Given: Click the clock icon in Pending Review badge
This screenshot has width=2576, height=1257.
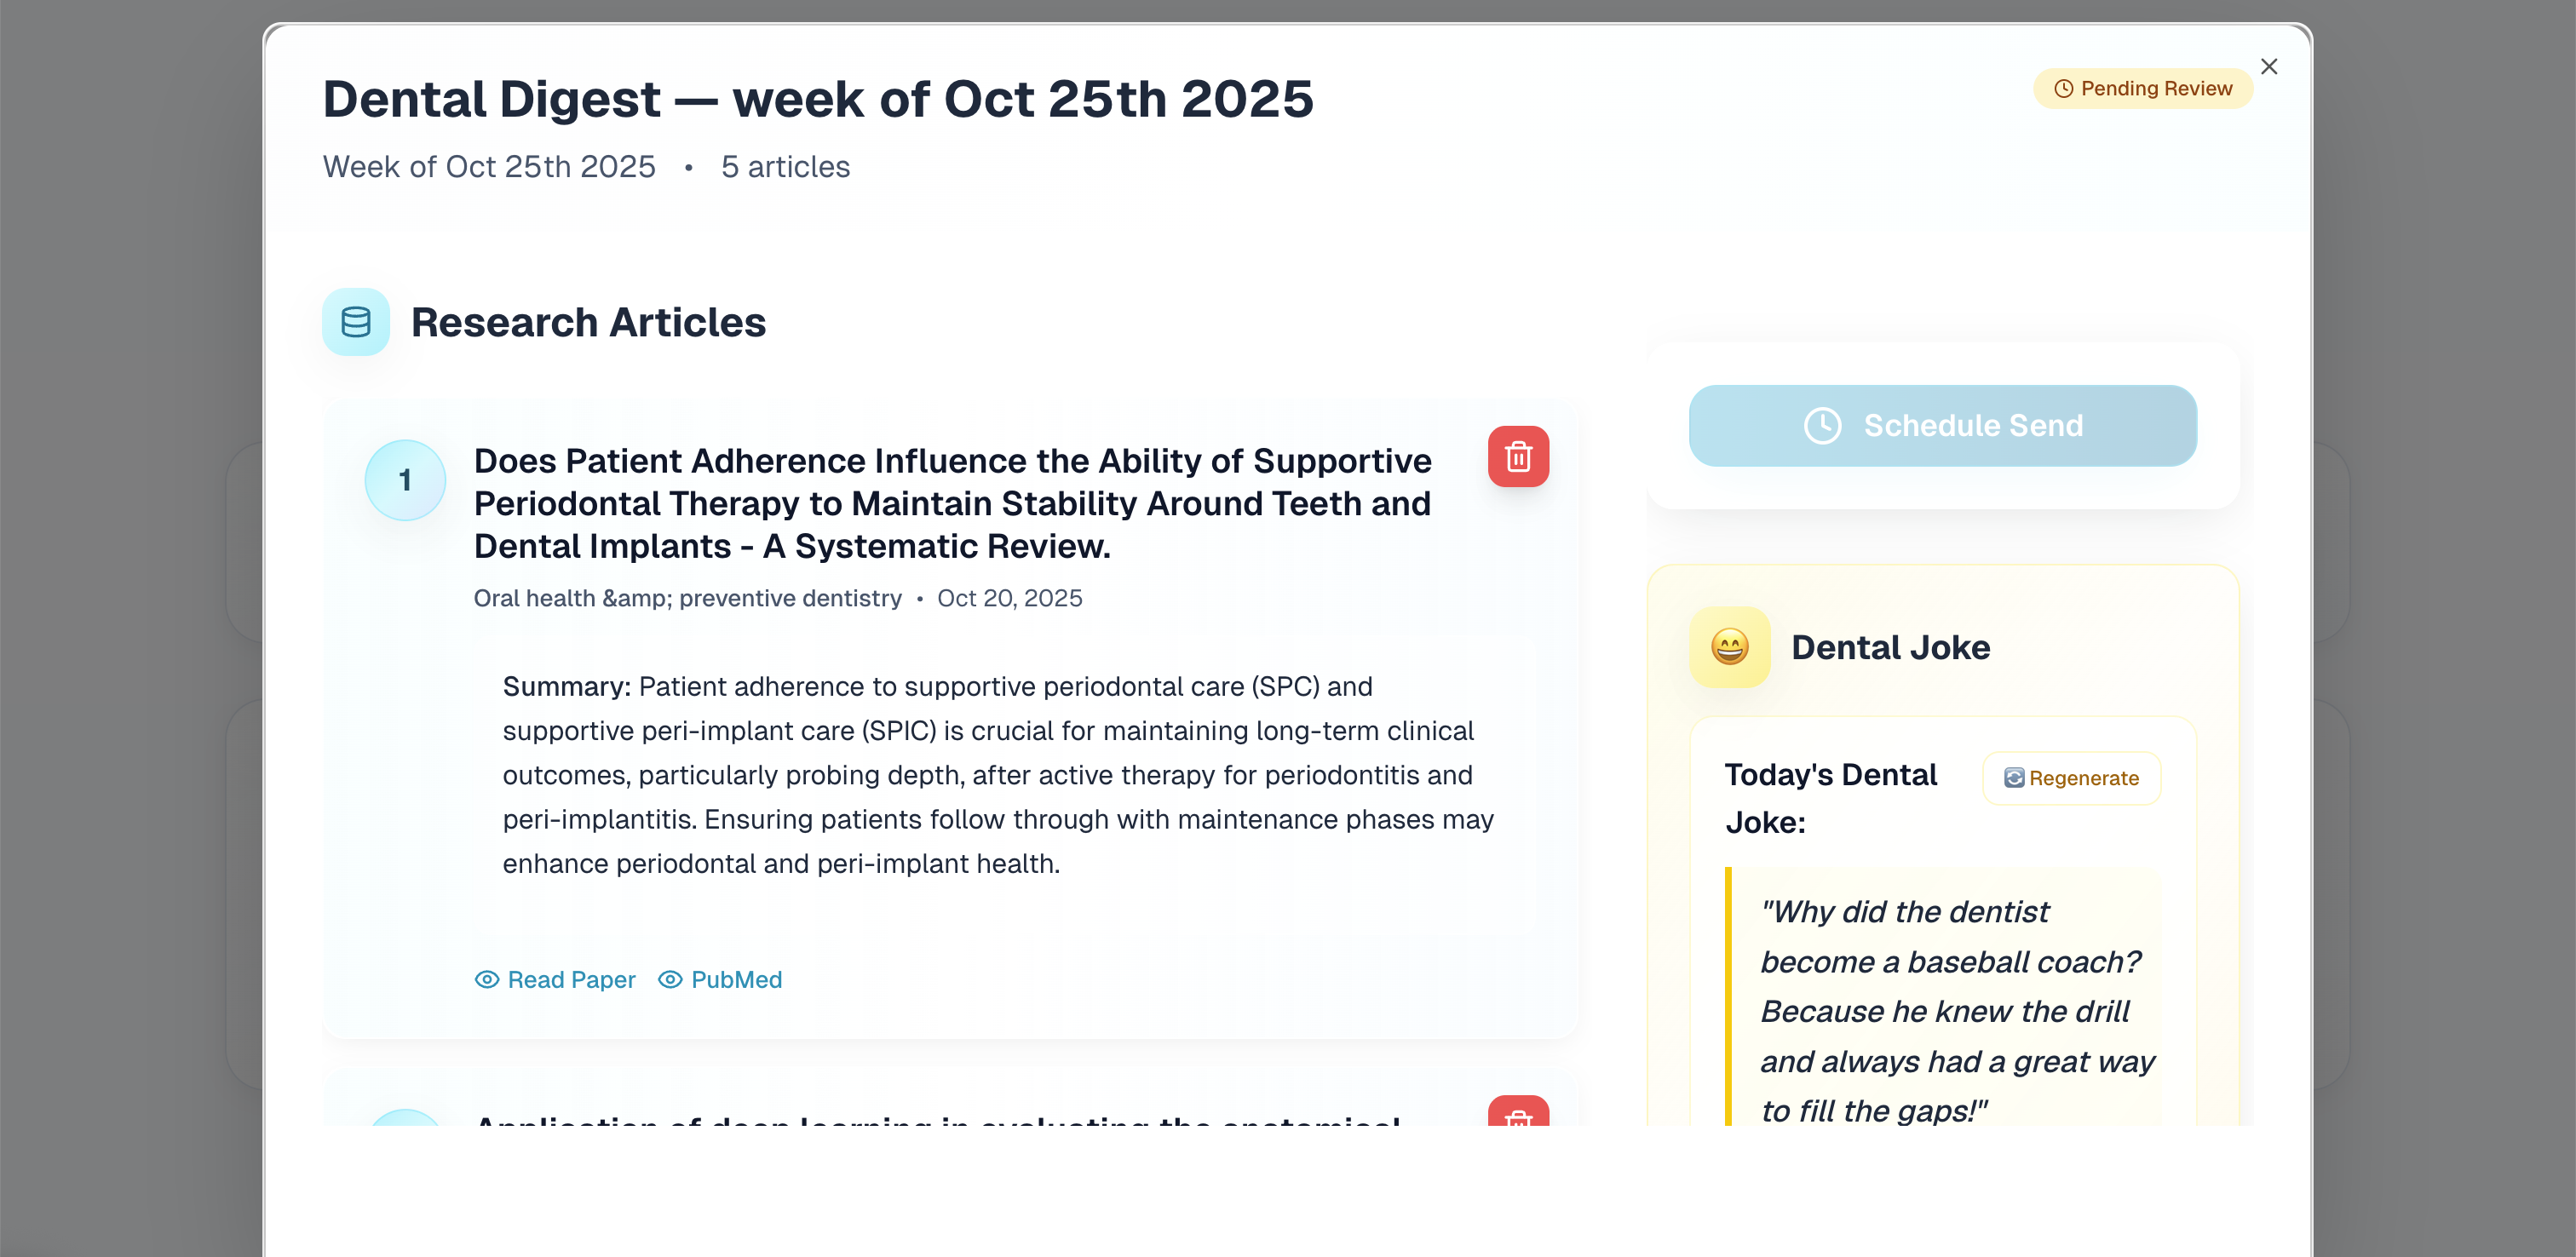Looking at the screenshot, I should tap(2064, 88).
